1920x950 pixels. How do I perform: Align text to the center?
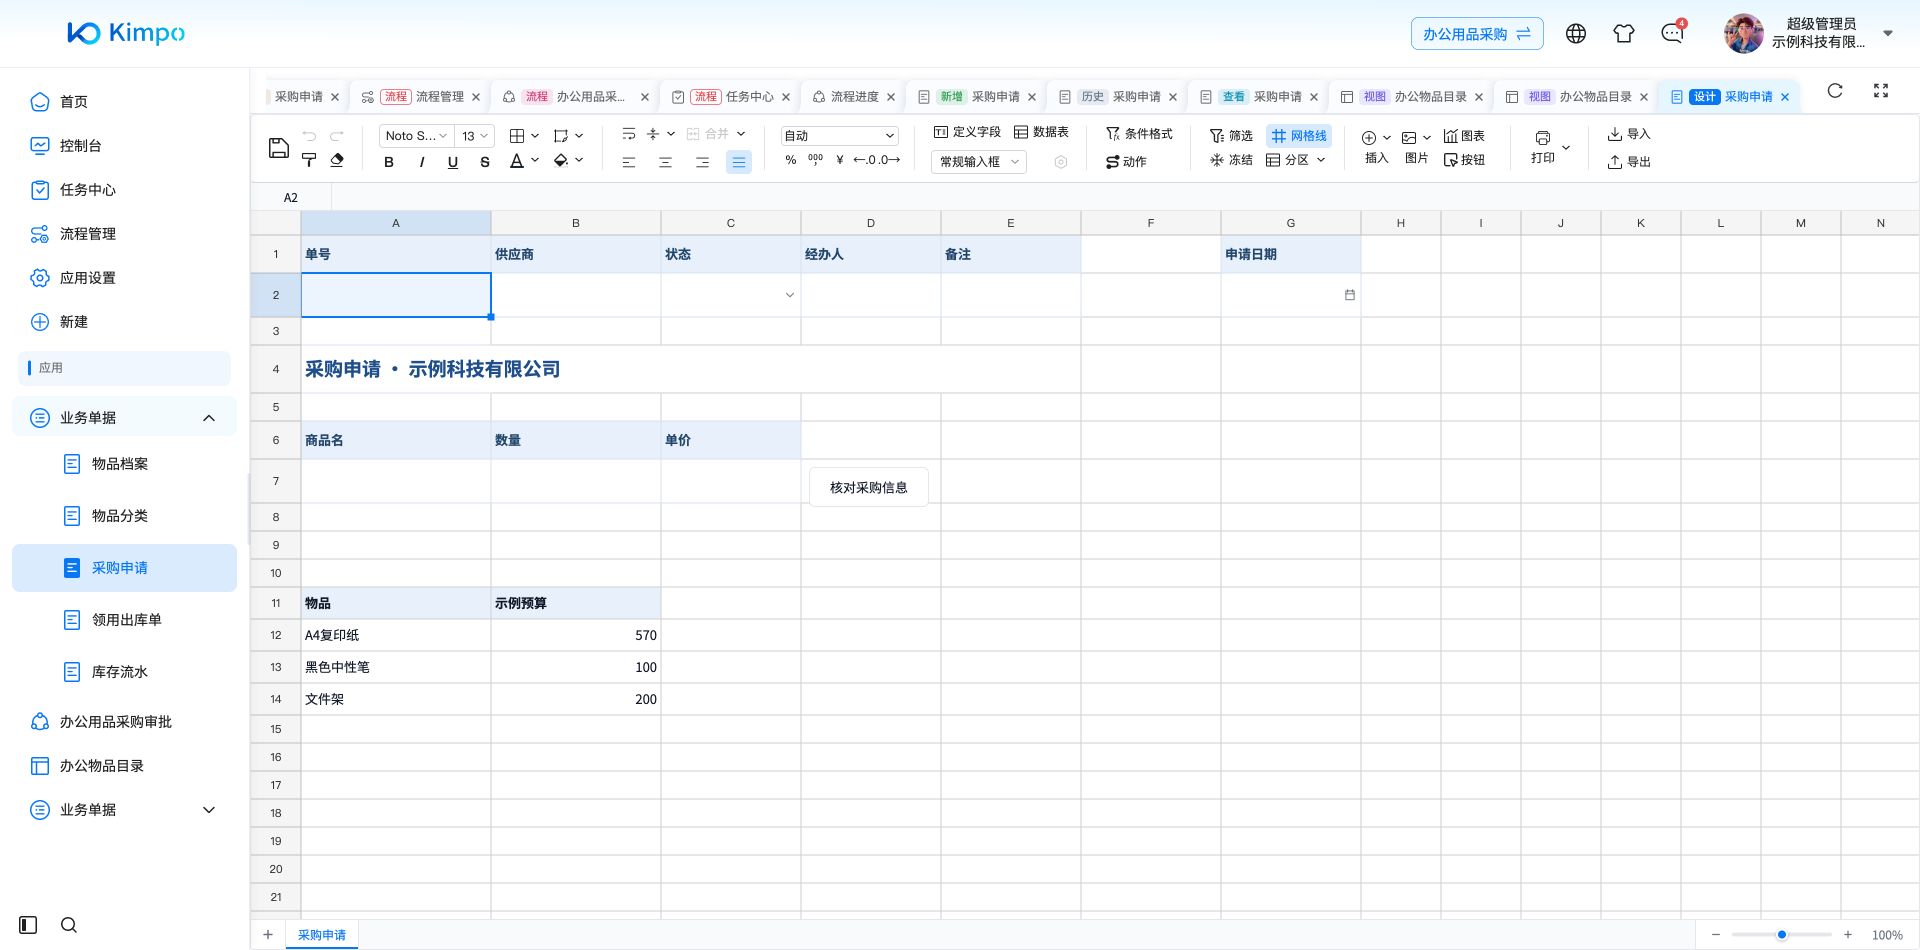[x=665, y=162]
